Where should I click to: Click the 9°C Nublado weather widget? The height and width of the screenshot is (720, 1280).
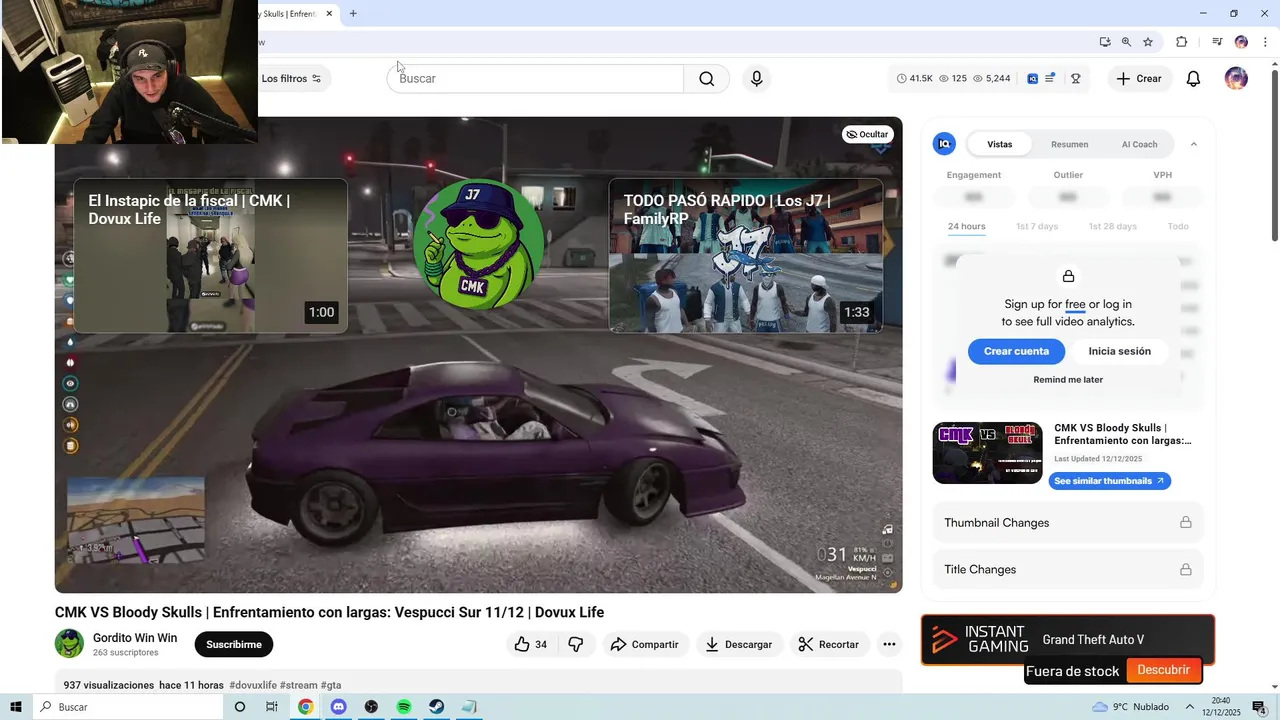click(x=1131, y=707)
